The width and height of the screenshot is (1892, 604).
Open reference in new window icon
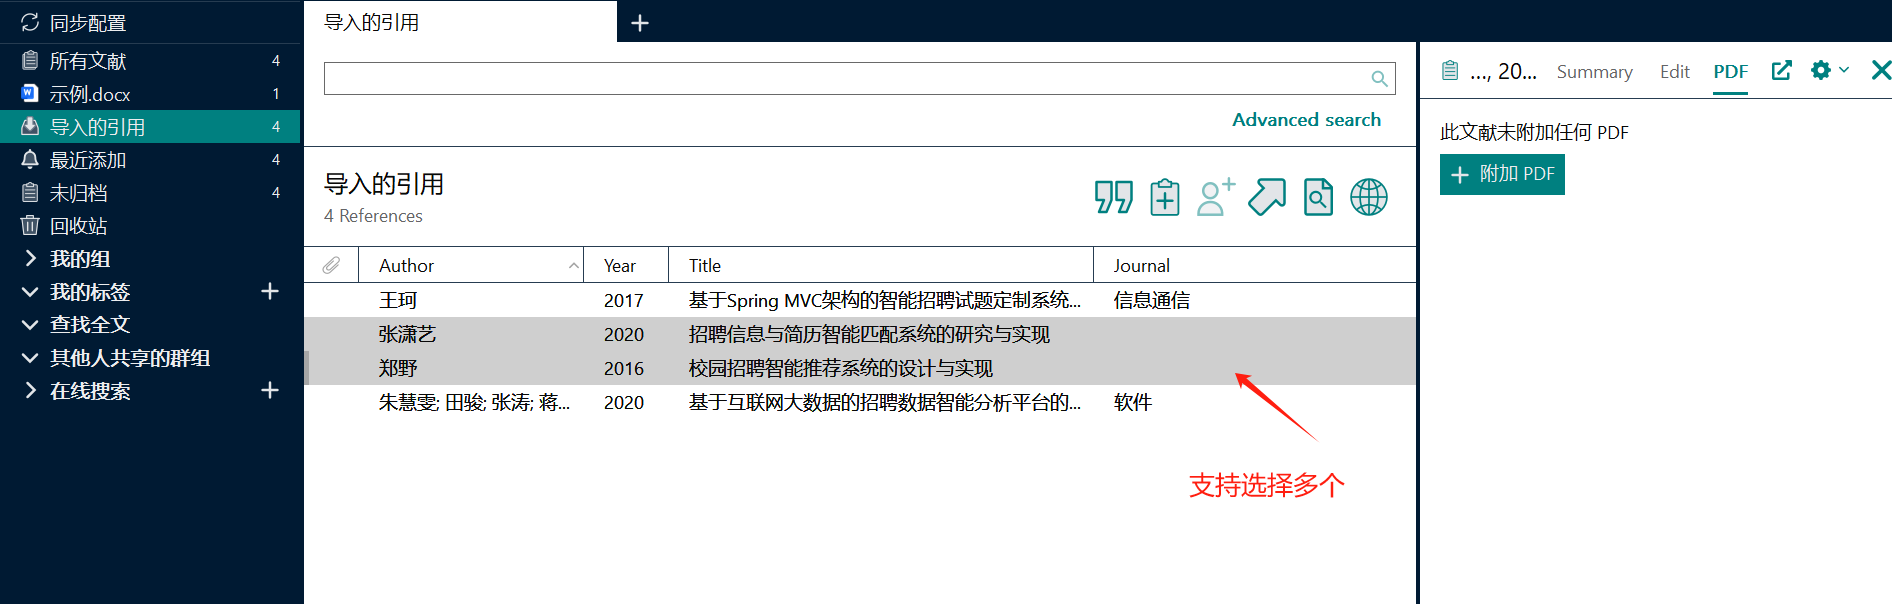click(x=1781, y=70)
